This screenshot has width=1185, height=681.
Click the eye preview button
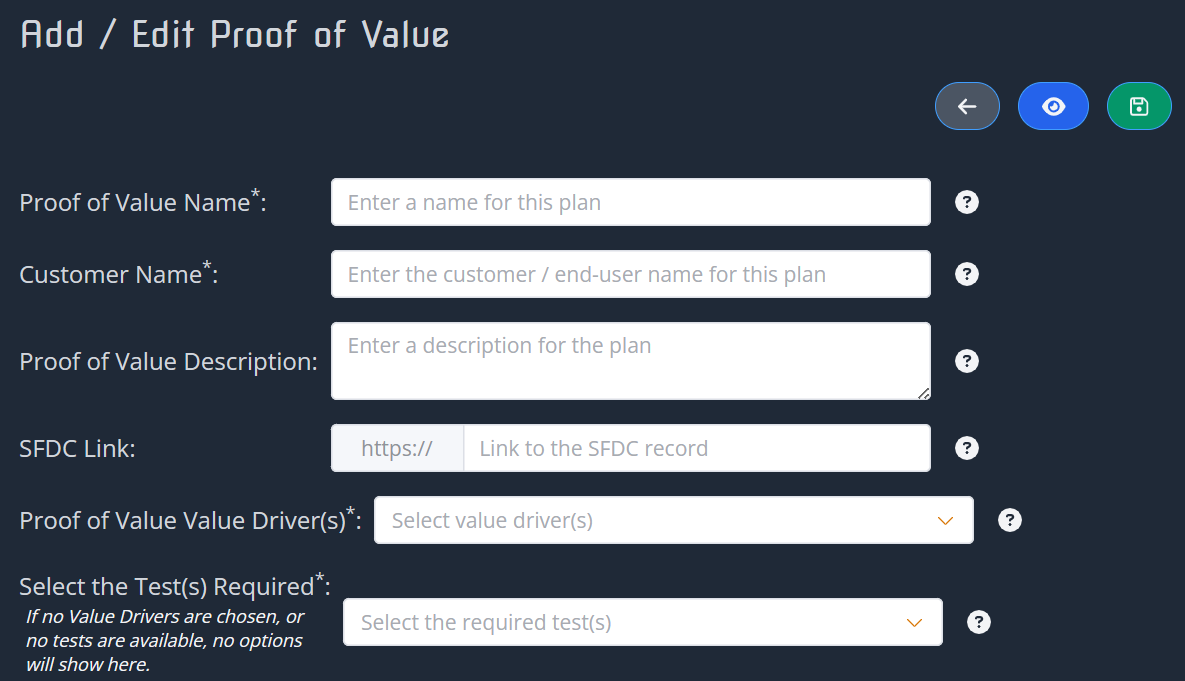tap(1053, 106)
